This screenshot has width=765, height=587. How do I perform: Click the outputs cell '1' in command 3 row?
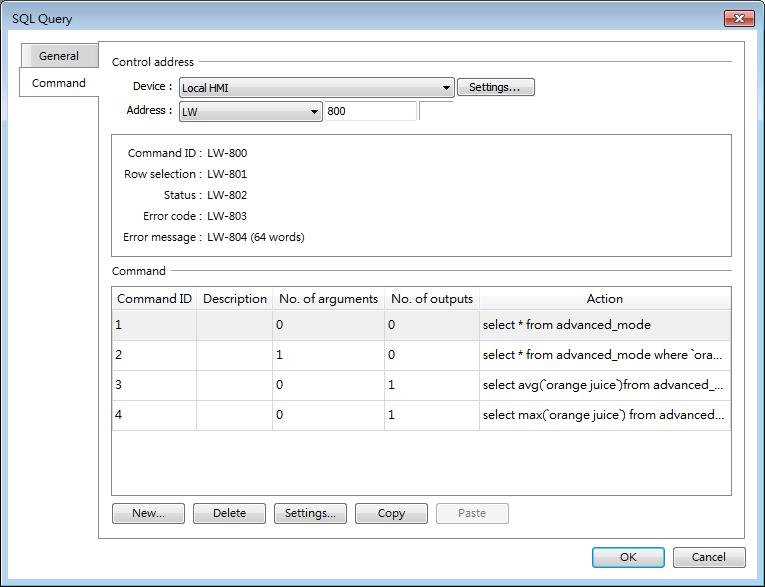coord(432,385)
